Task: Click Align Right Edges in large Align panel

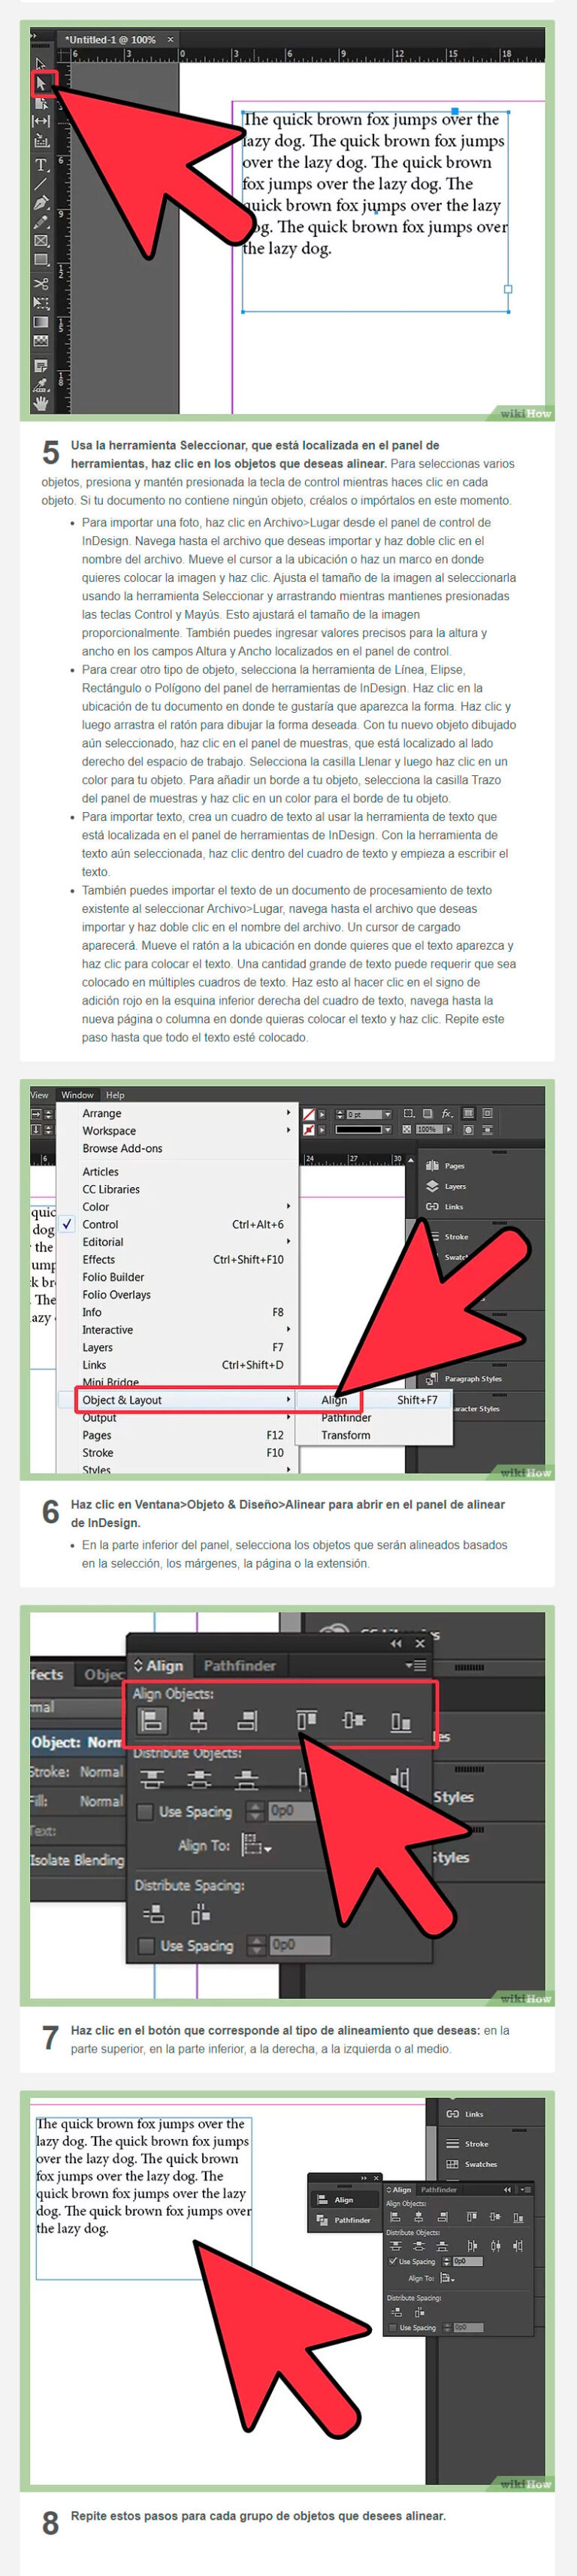Action: point(247,1721)
